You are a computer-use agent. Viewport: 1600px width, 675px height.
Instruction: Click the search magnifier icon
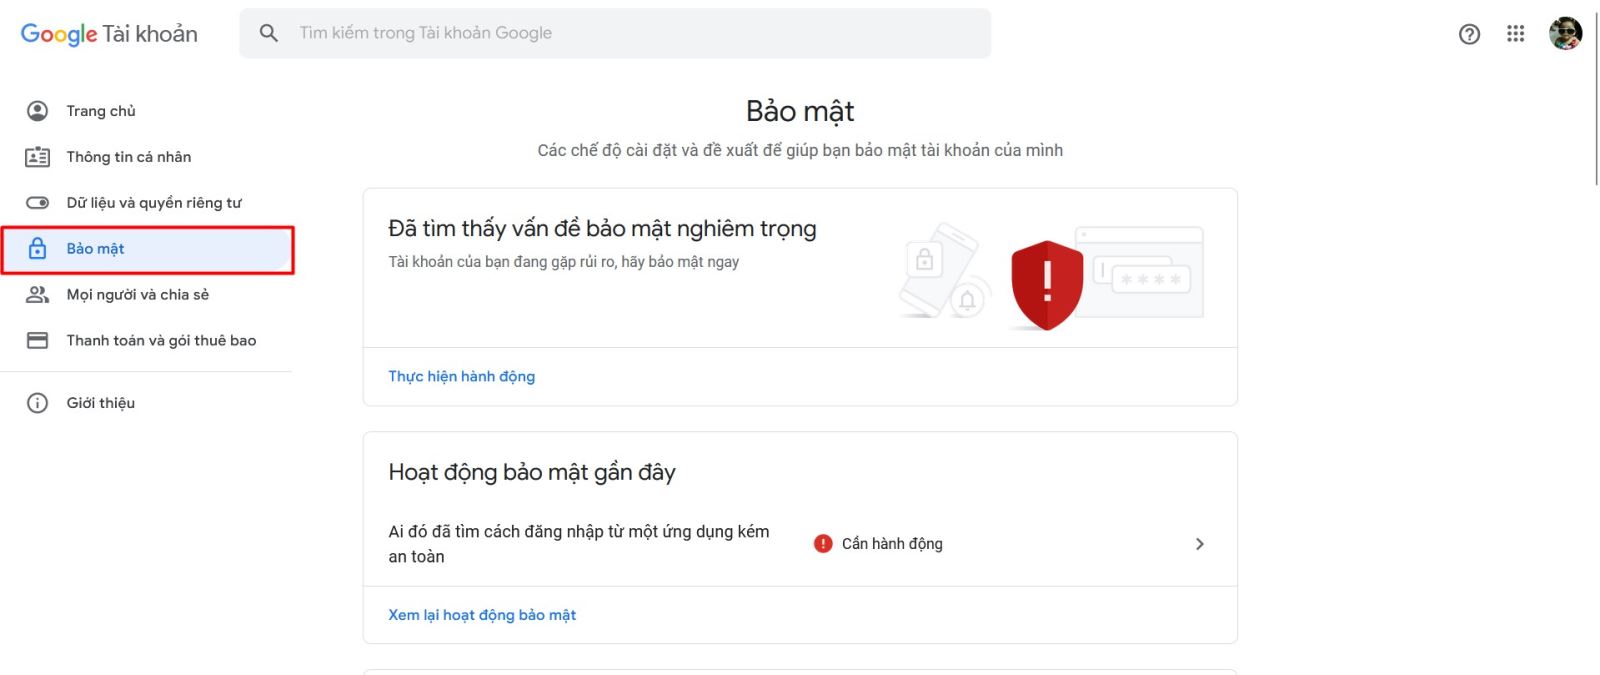pos(268,32)
